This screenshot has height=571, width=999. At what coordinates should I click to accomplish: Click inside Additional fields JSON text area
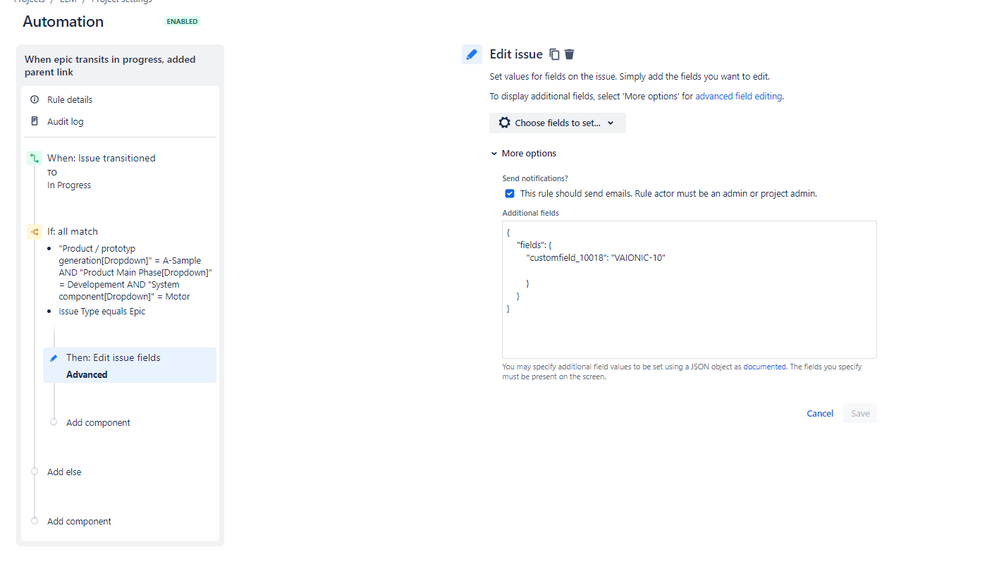(x=689, y=290)
